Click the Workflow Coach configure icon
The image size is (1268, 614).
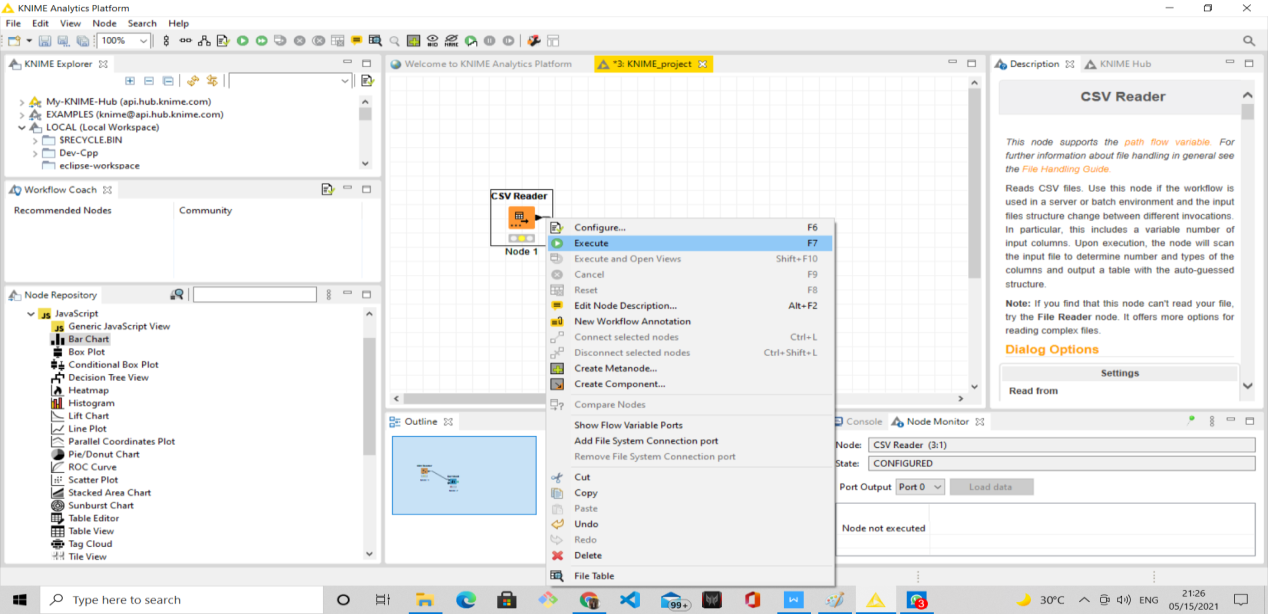[x=327, y=189]
